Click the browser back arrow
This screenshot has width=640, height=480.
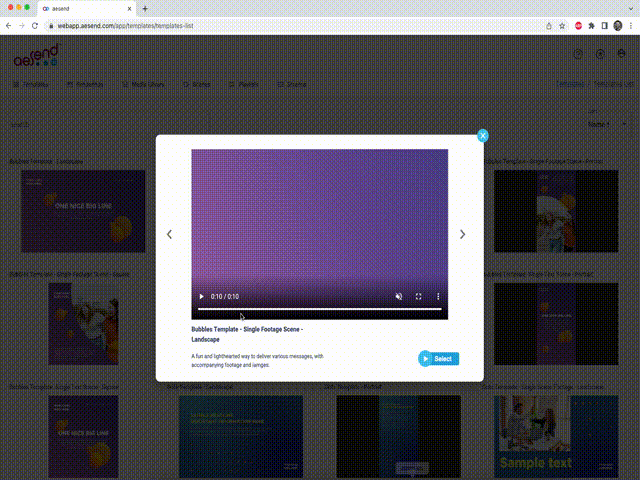click(x=9, y=24)
